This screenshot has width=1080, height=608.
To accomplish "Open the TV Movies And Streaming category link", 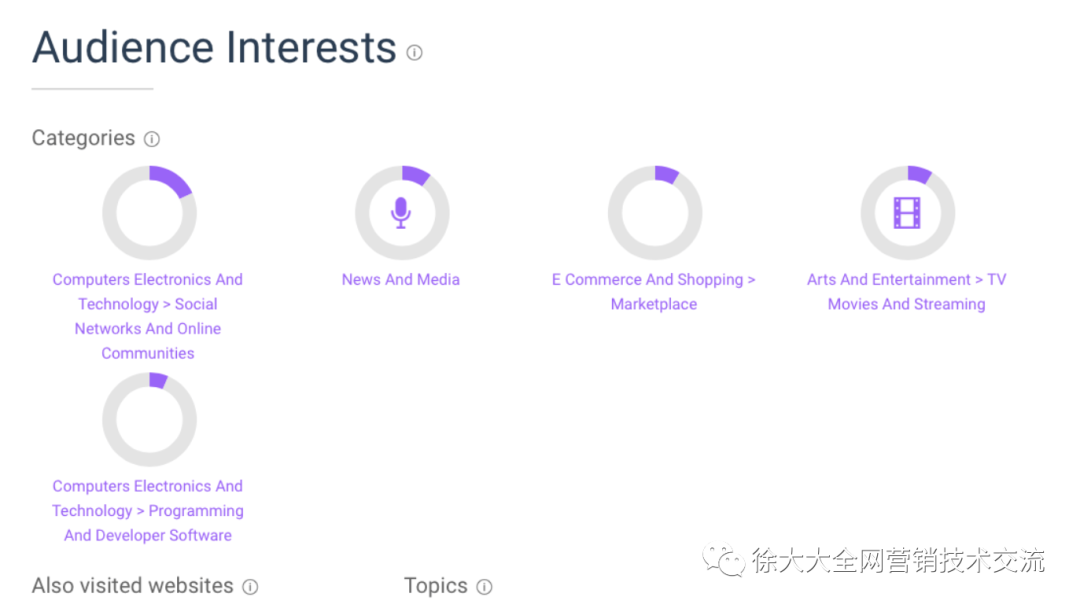I will 906,292.
